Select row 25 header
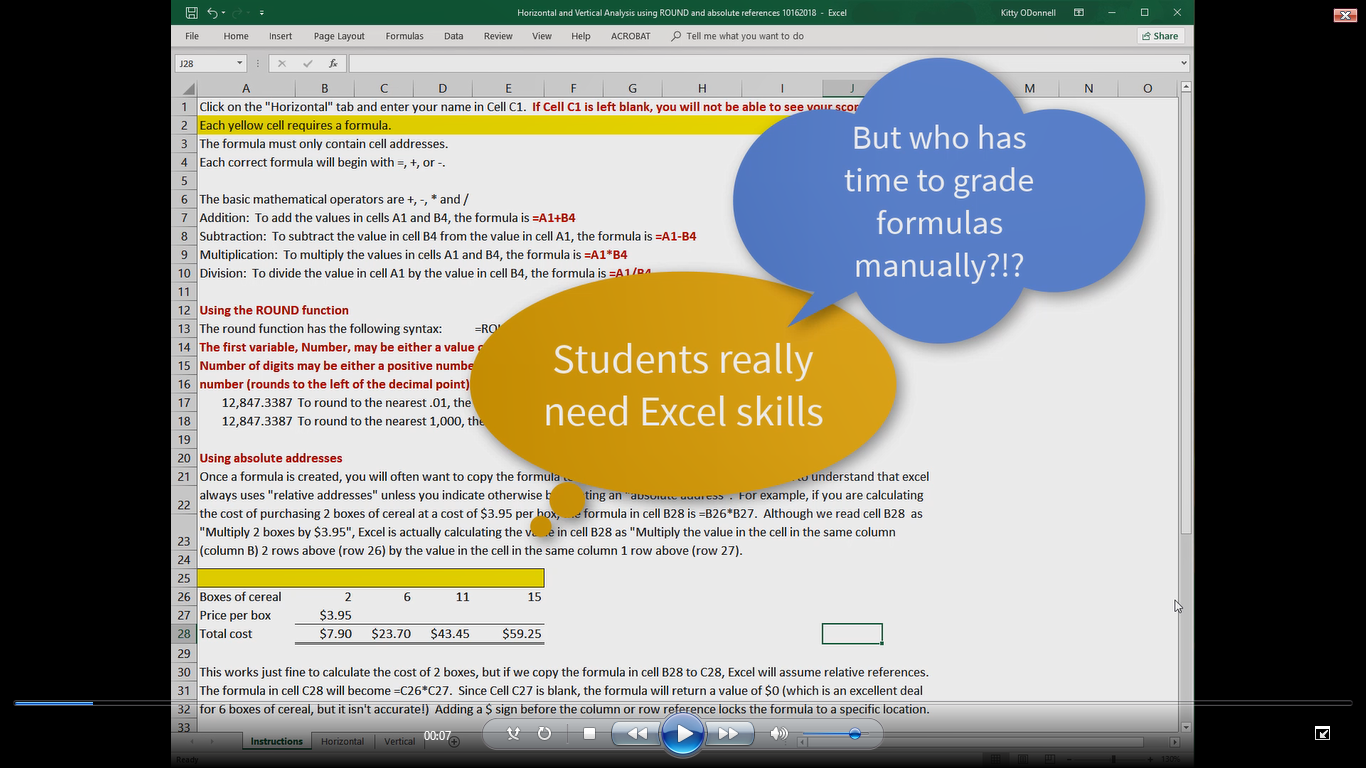Viewport: 1366px width, 768px height. (184, 578)
